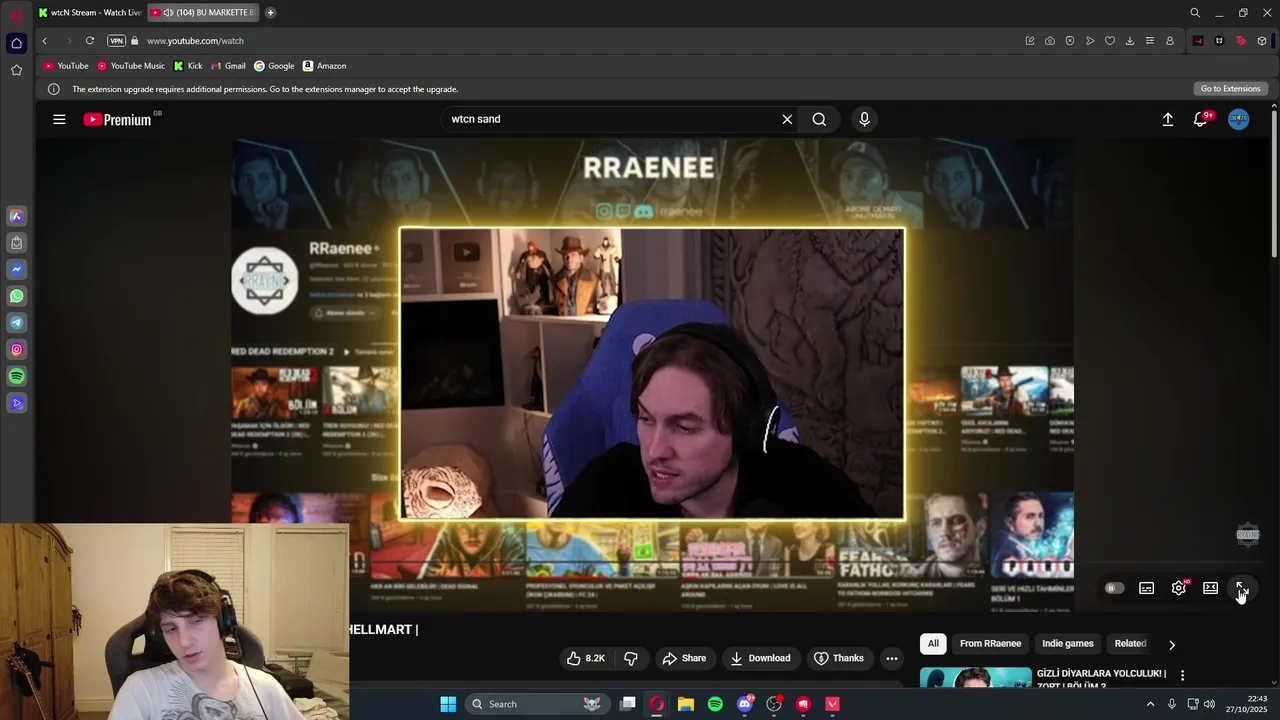1280x720 pixels.
Task: Share the video
Action: pyautogui.click(x=684, y=658)
